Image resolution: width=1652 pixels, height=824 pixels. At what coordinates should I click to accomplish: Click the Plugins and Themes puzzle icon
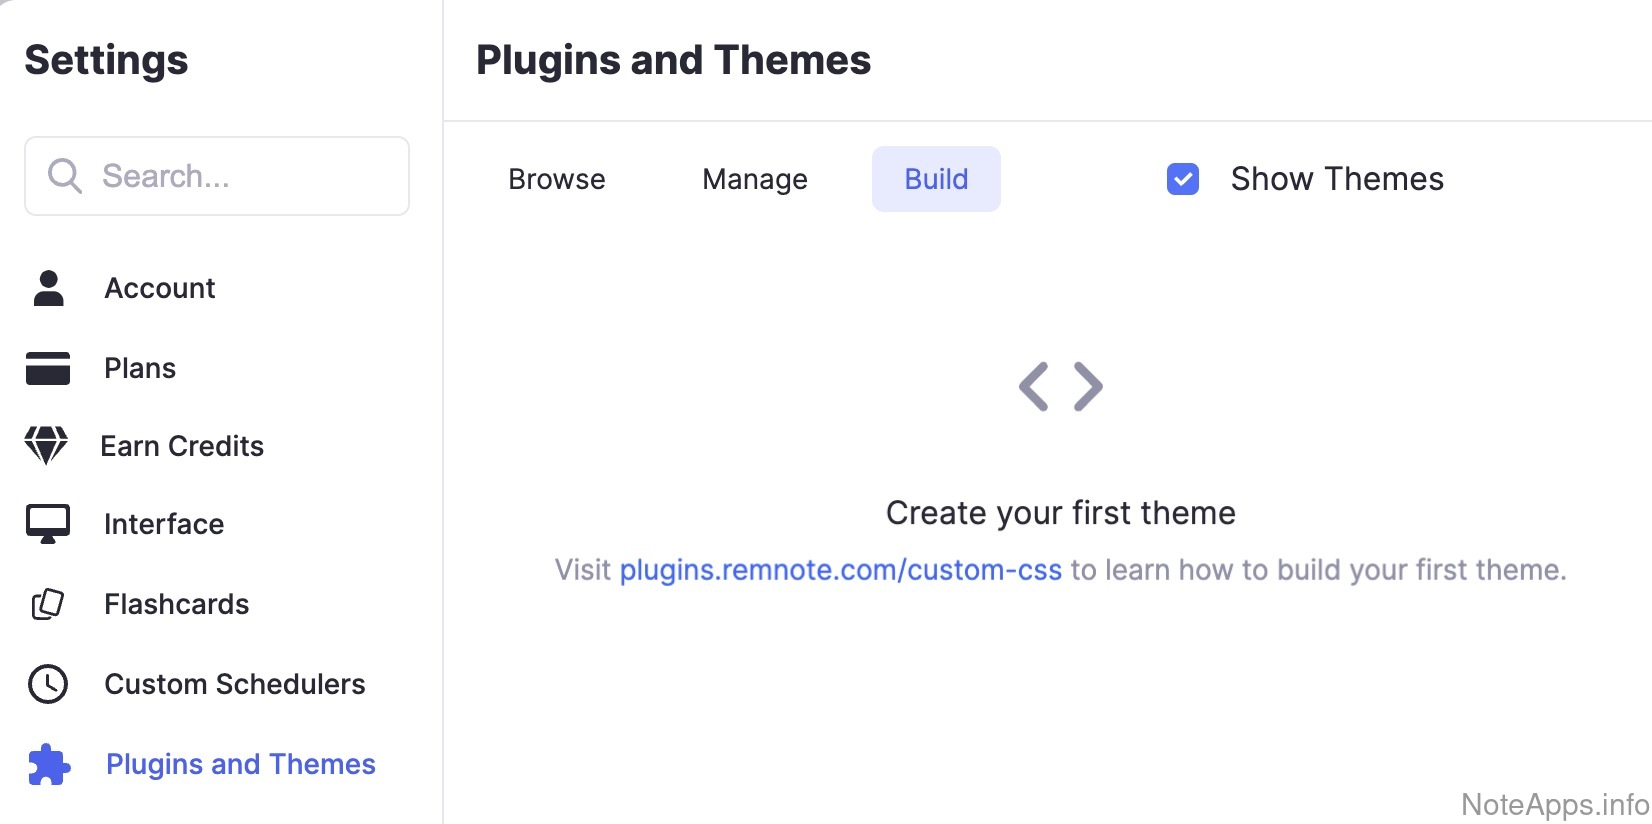tap(49, 765)
